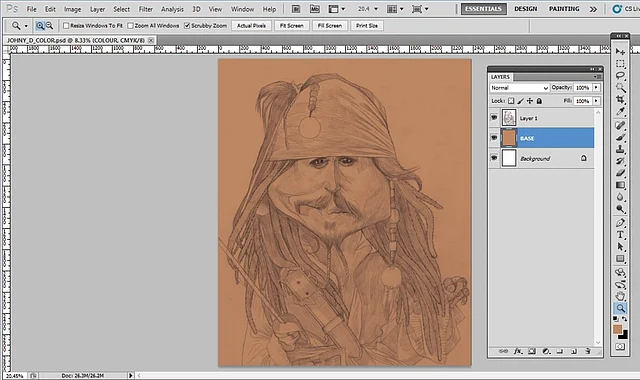The width and height of the screenshot is (640, 380).
Task: Hide Layer 1 visibility eye
Action: click(x=494, y=118)
